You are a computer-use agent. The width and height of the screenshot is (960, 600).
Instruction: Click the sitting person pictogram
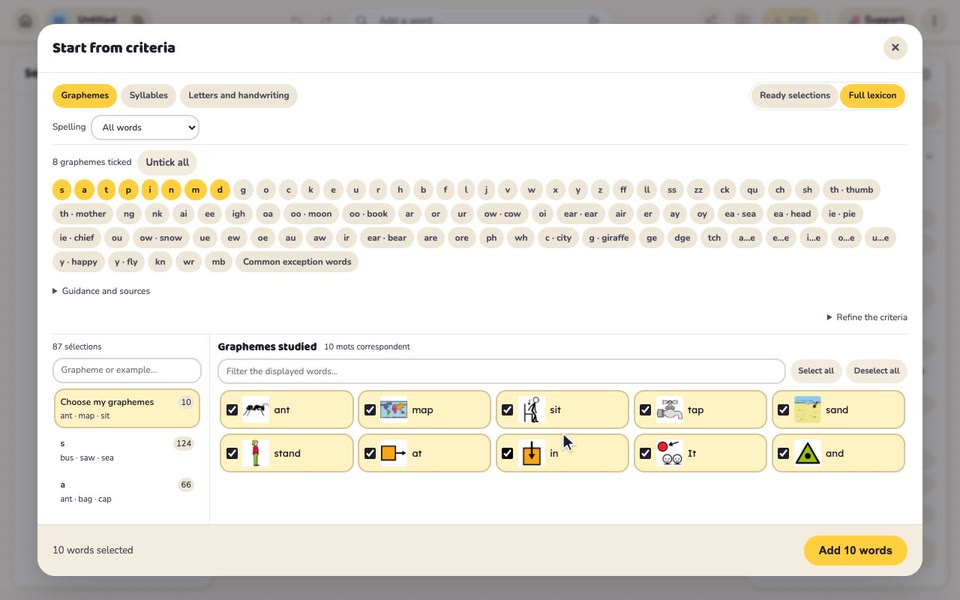531,410
